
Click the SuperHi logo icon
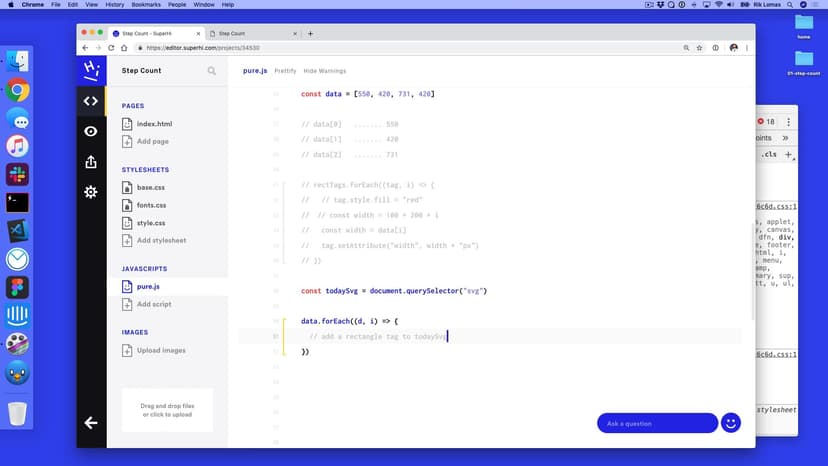(91, 70)
